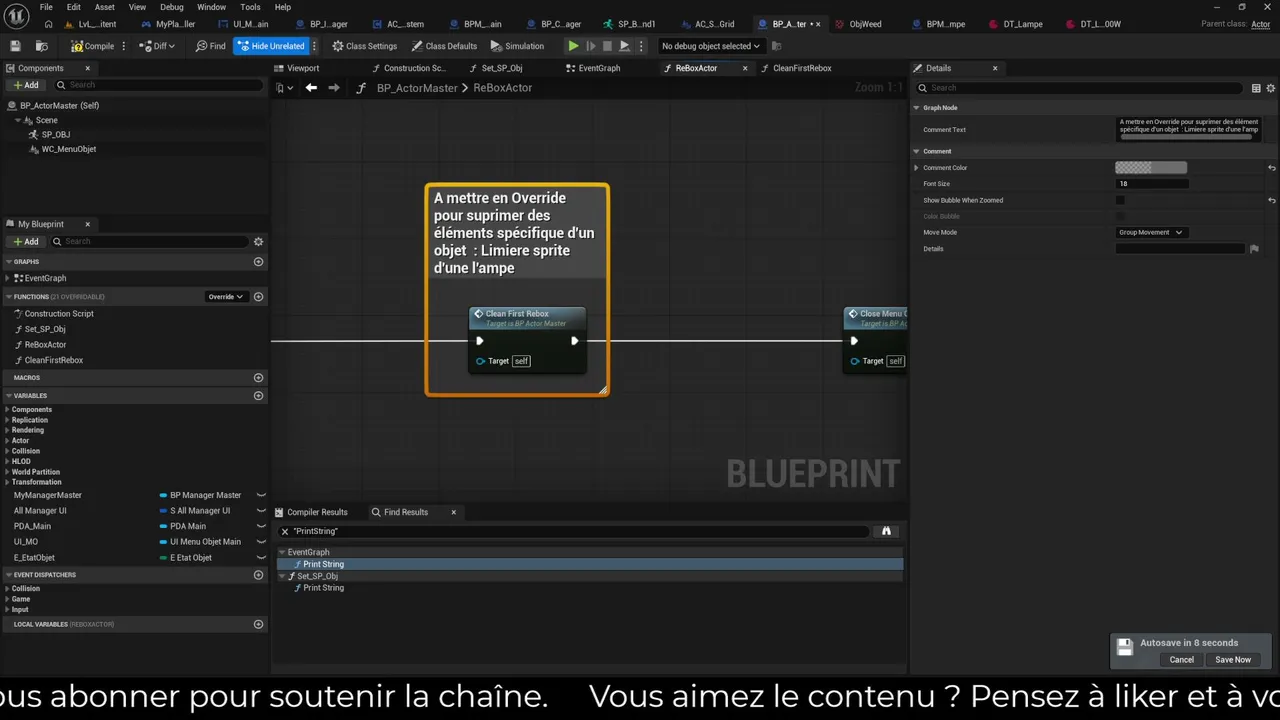Open Details panel settings gear

(x=1271, y=88)
